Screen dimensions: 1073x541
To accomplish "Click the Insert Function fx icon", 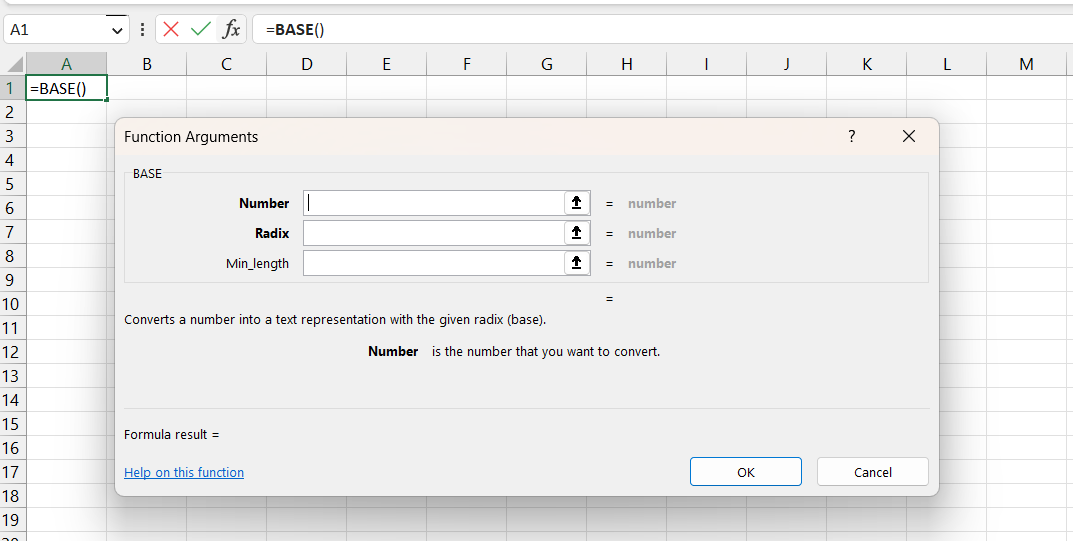I will tap(231, 29).
